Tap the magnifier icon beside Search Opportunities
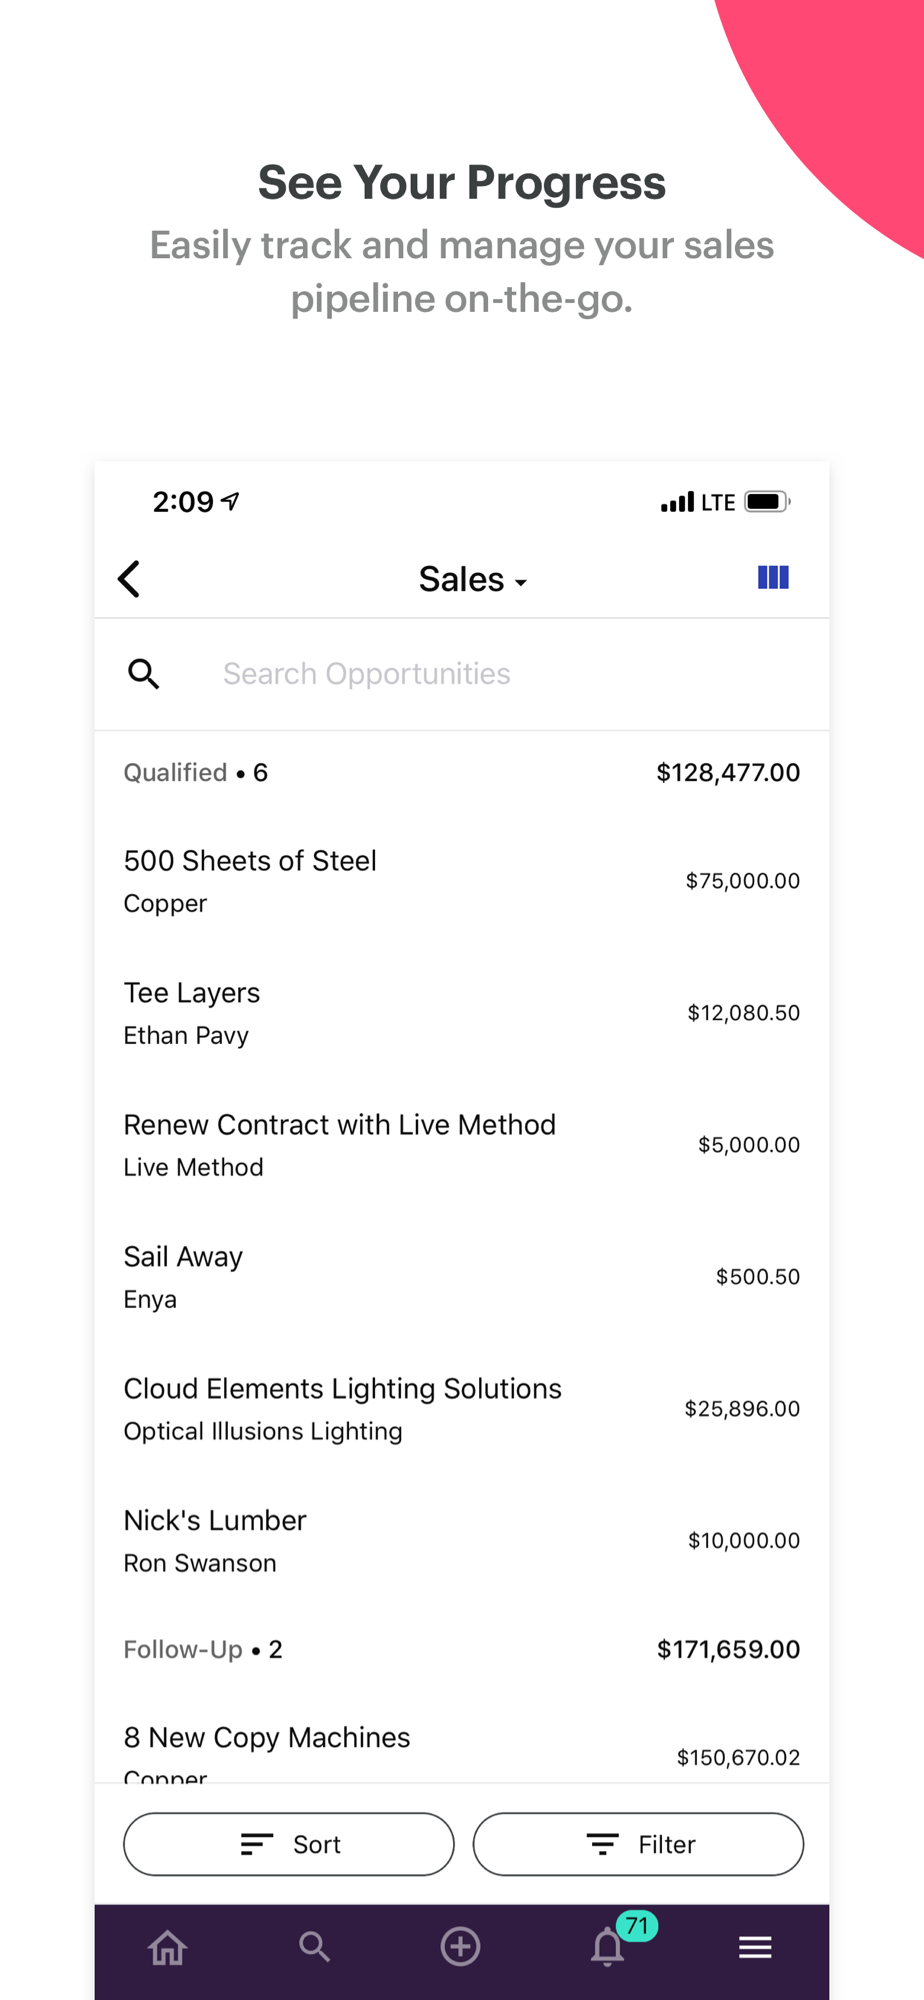This screenshot has height=2000, width=924. click(144, 674)
